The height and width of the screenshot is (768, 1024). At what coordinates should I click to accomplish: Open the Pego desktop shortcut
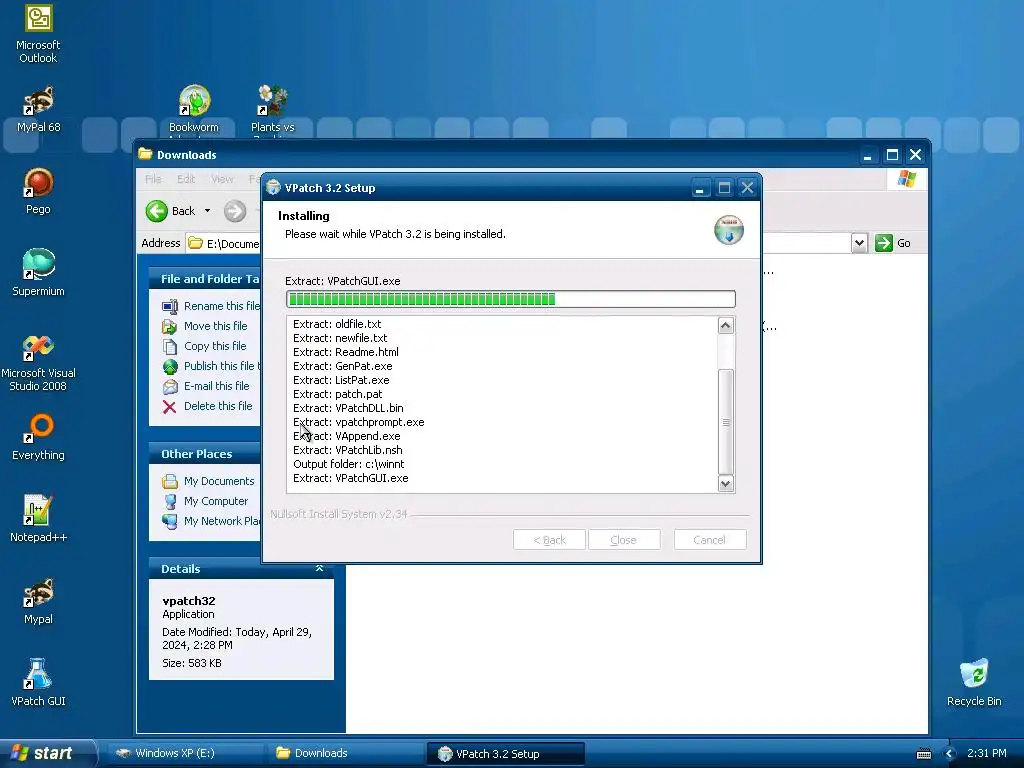point(38,191)
